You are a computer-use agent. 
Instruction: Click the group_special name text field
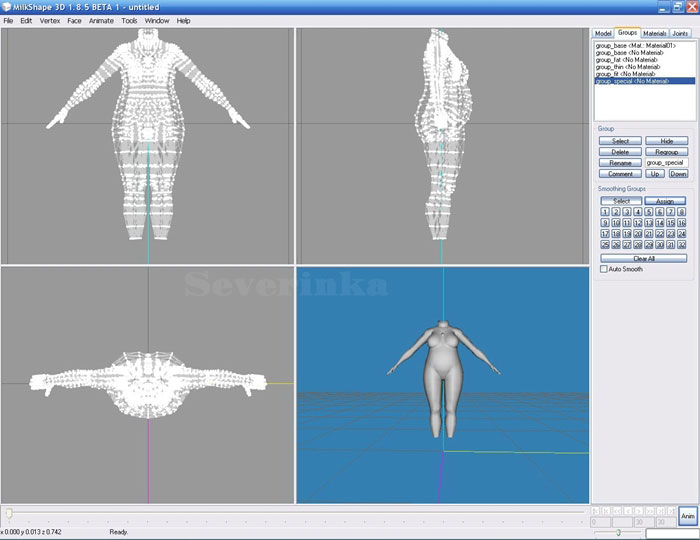pyautogui.click(x=666, y=162)
